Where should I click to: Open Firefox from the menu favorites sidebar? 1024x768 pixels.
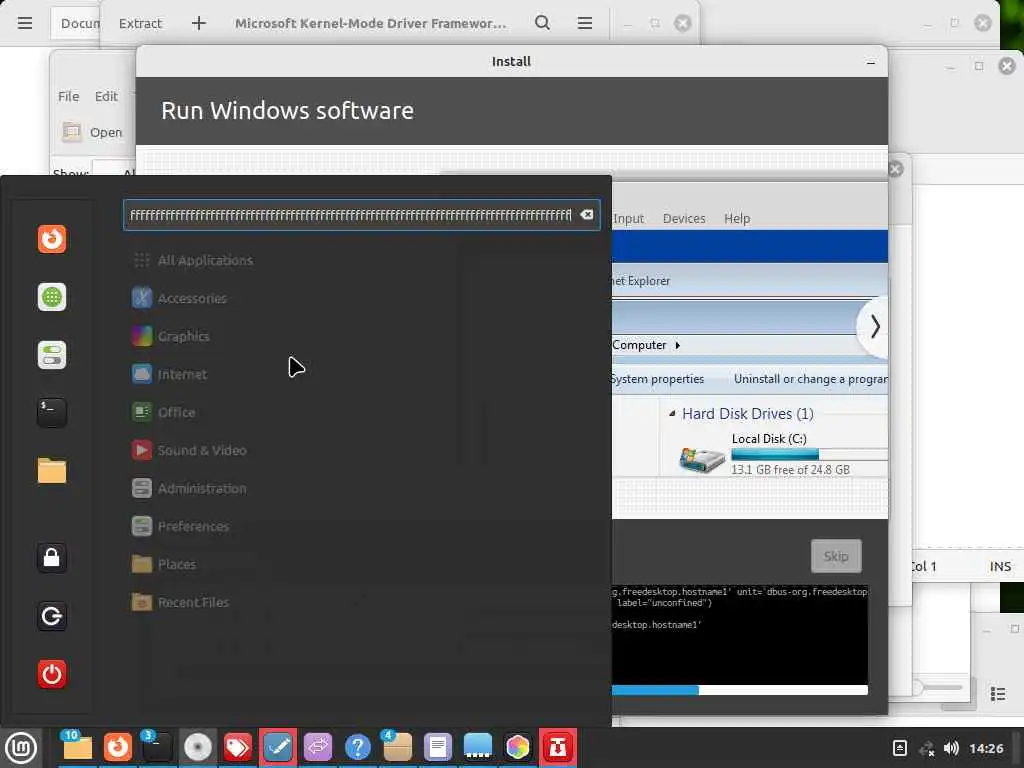52,238
